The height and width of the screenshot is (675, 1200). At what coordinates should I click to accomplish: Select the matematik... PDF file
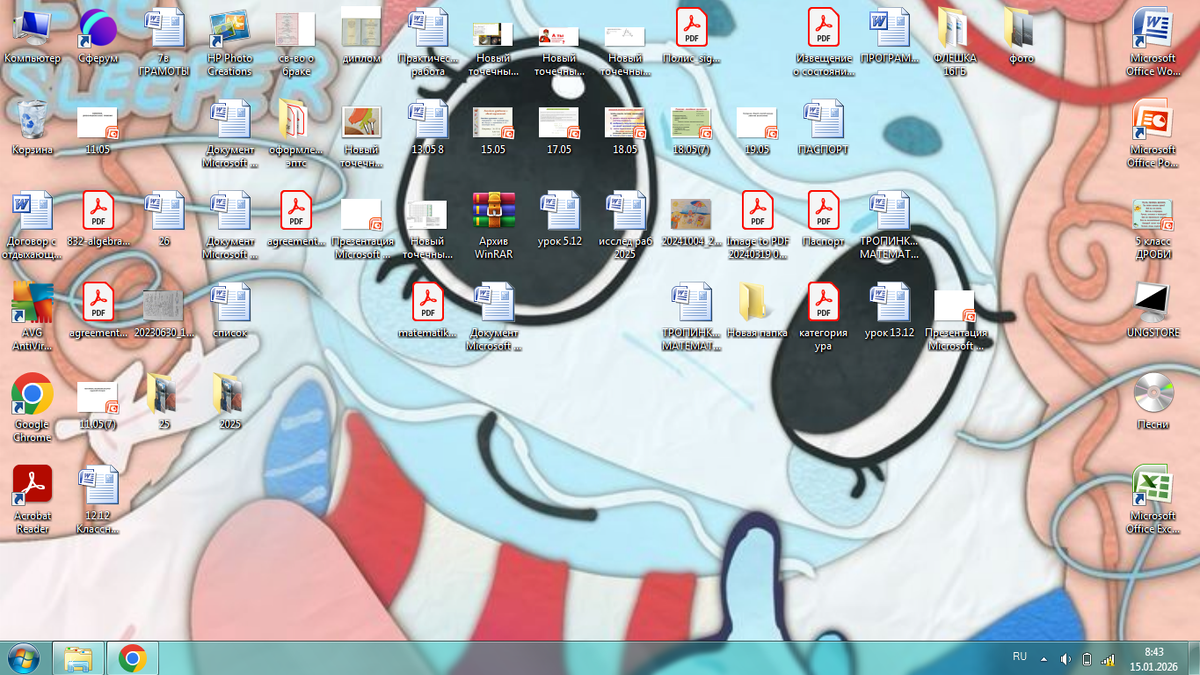pyautogui.click(x=428, y=310)
